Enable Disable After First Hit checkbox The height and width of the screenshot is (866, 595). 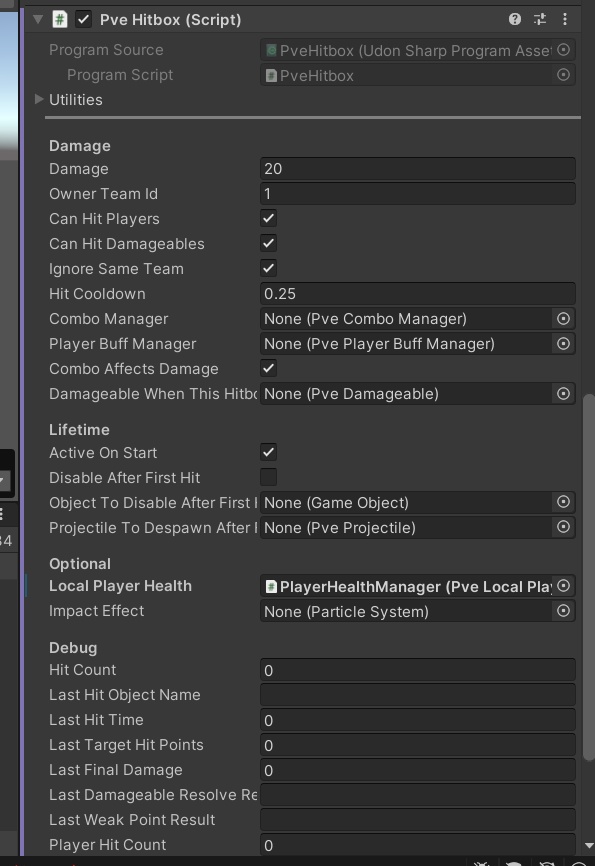click(268, 477)
